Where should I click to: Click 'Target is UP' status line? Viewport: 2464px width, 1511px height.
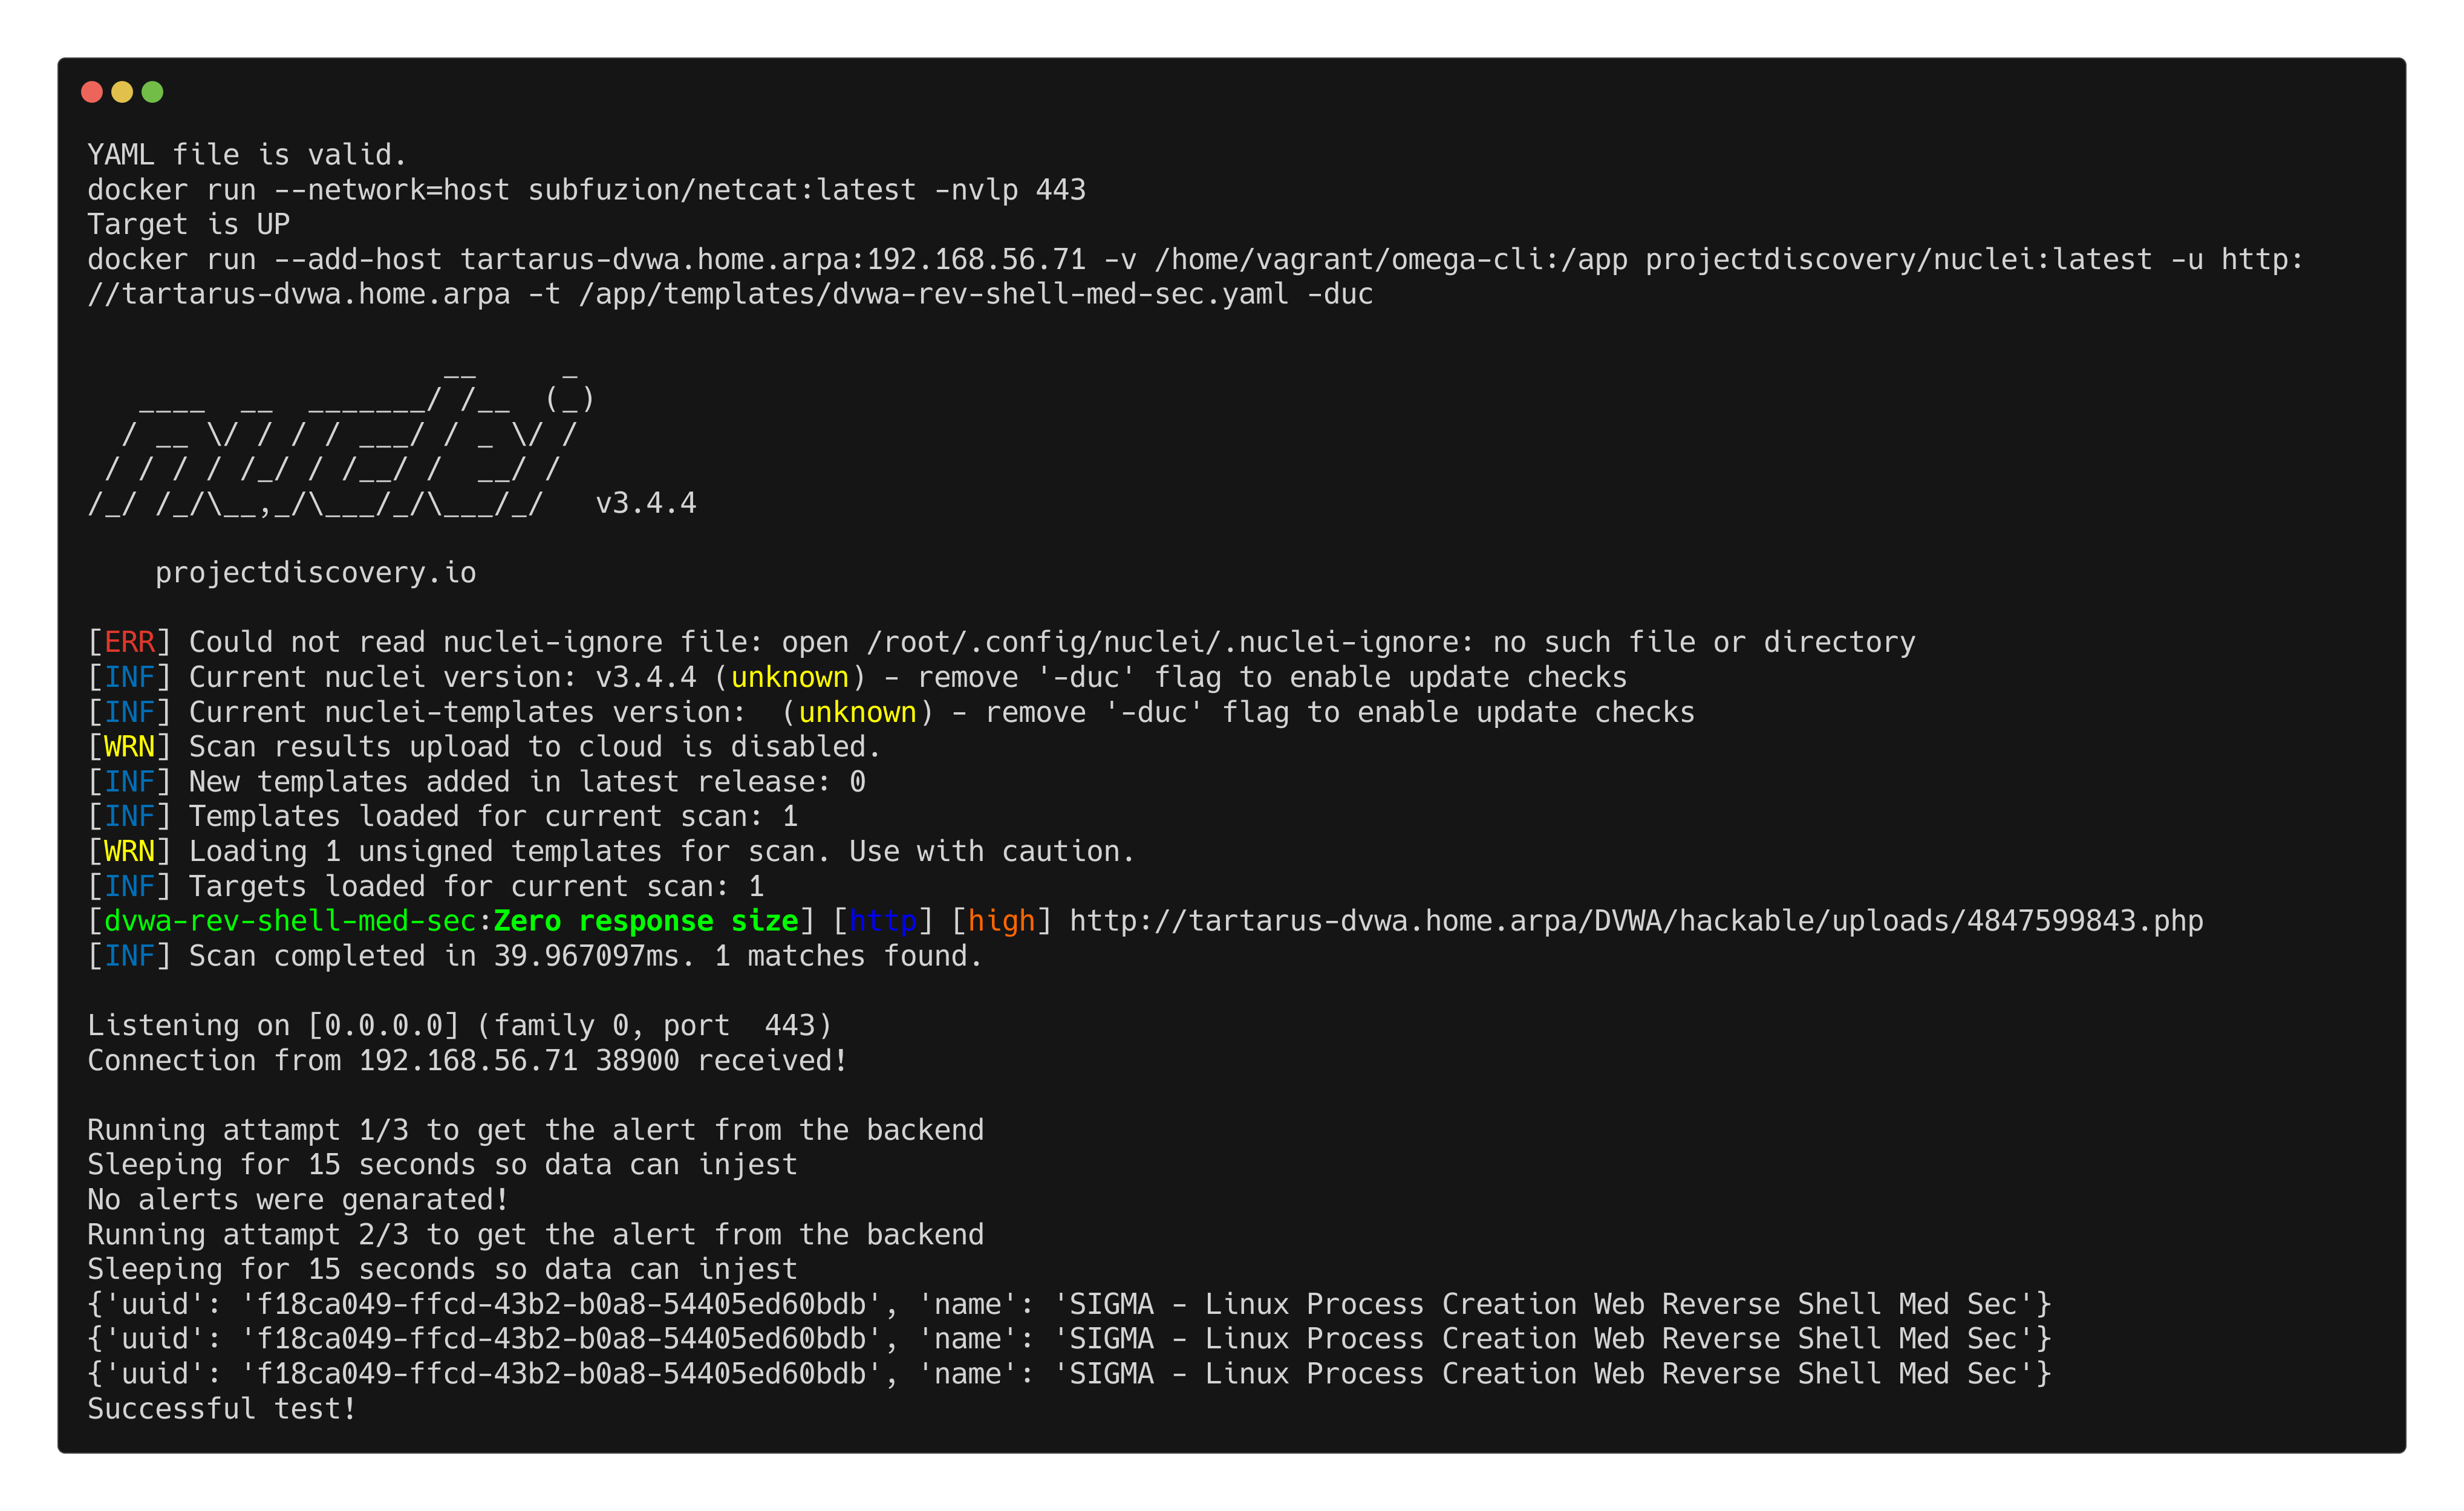[188, 224]
